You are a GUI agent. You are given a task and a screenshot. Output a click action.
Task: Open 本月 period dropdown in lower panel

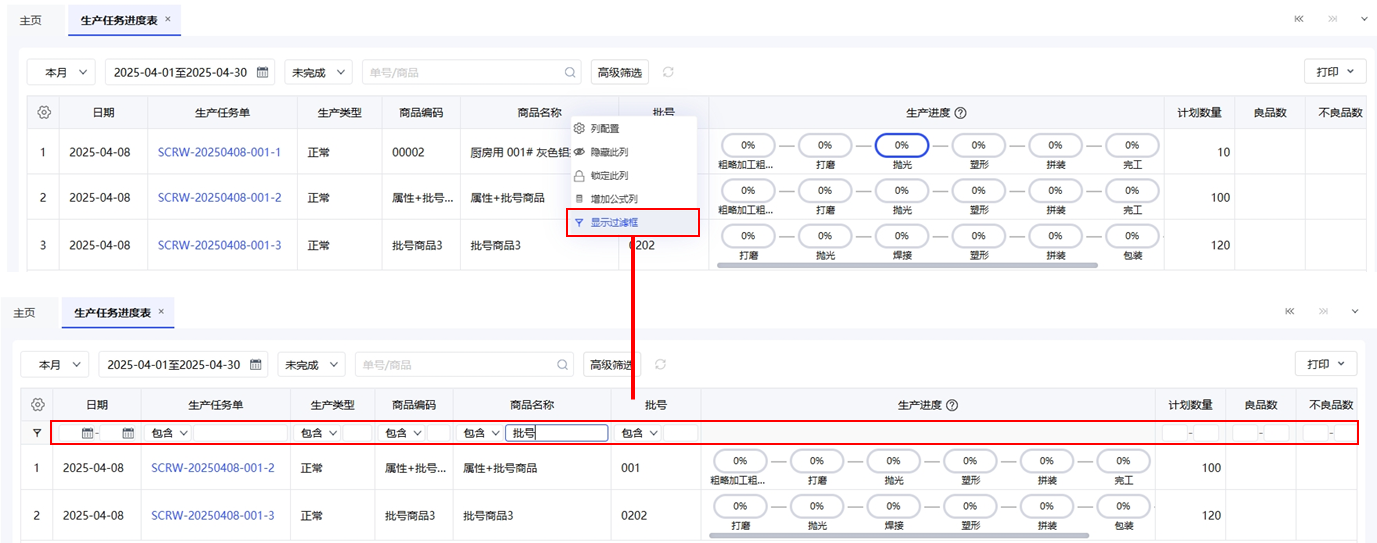point(55,364)
